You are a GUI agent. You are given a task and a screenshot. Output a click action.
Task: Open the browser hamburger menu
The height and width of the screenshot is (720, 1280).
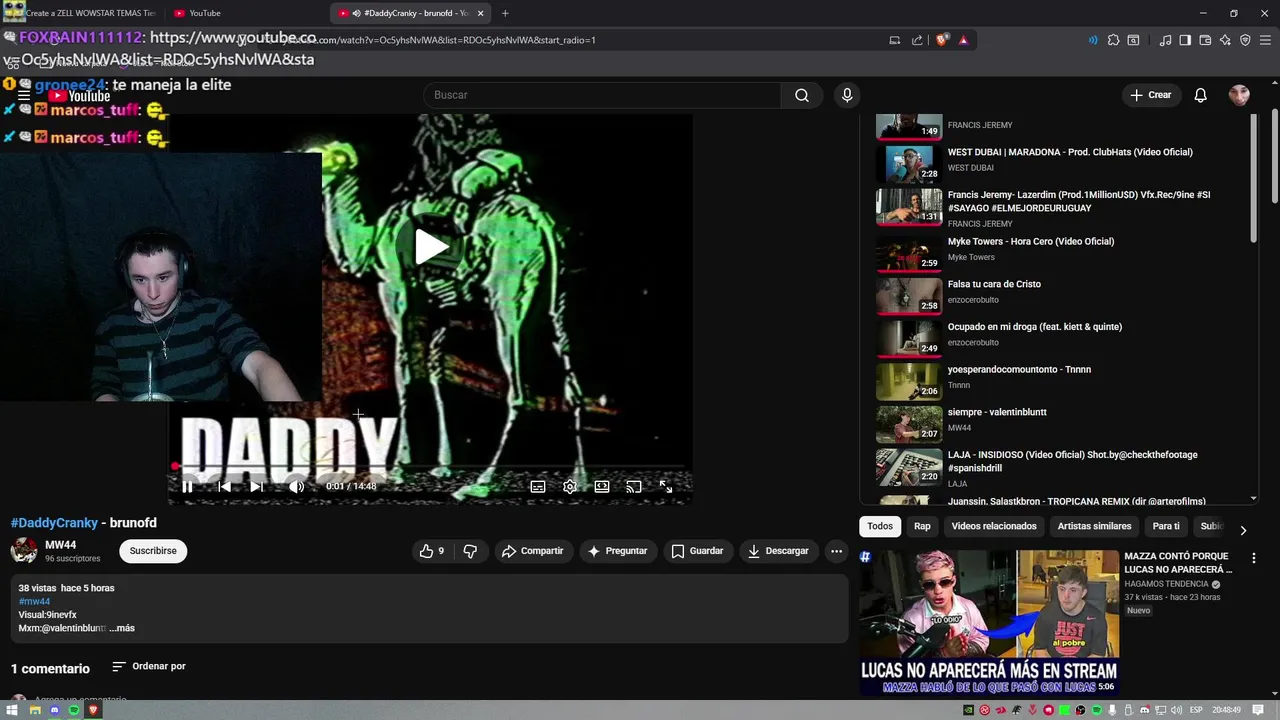click(1265, 40)
